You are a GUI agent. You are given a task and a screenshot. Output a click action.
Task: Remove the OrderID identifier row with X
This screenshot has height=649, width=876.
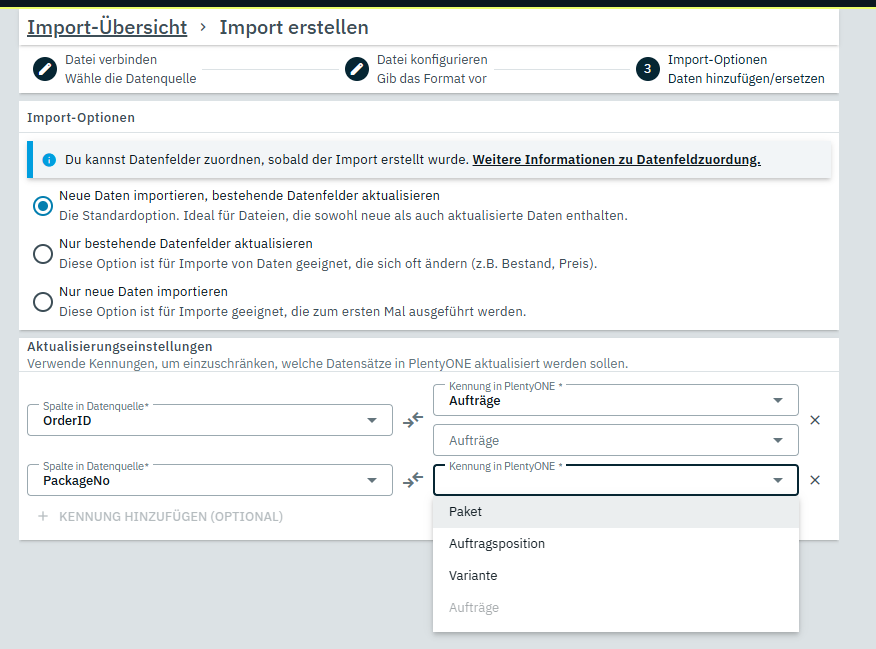[x=815, y=420]
